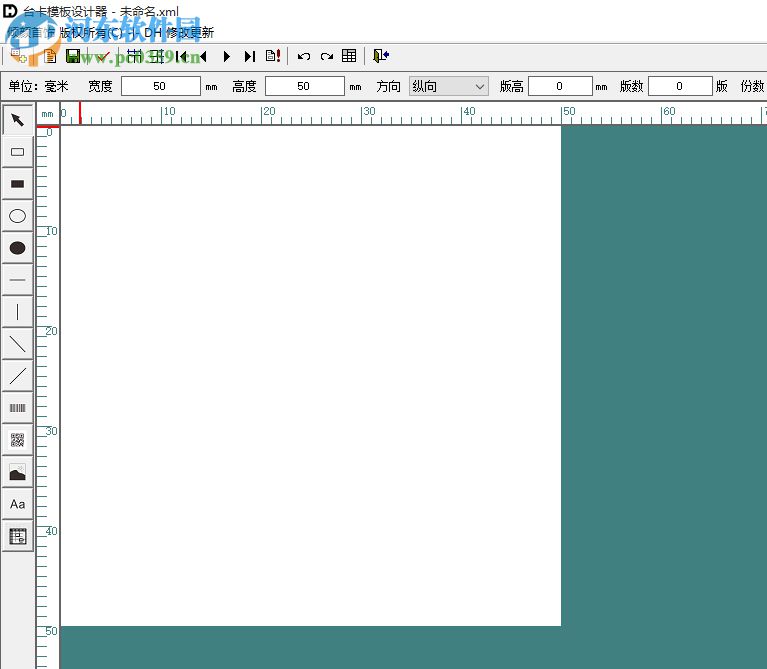The image size is (767, 669).
Task: Select the arrow pointer tool
Action: click(x=18, y=120)
